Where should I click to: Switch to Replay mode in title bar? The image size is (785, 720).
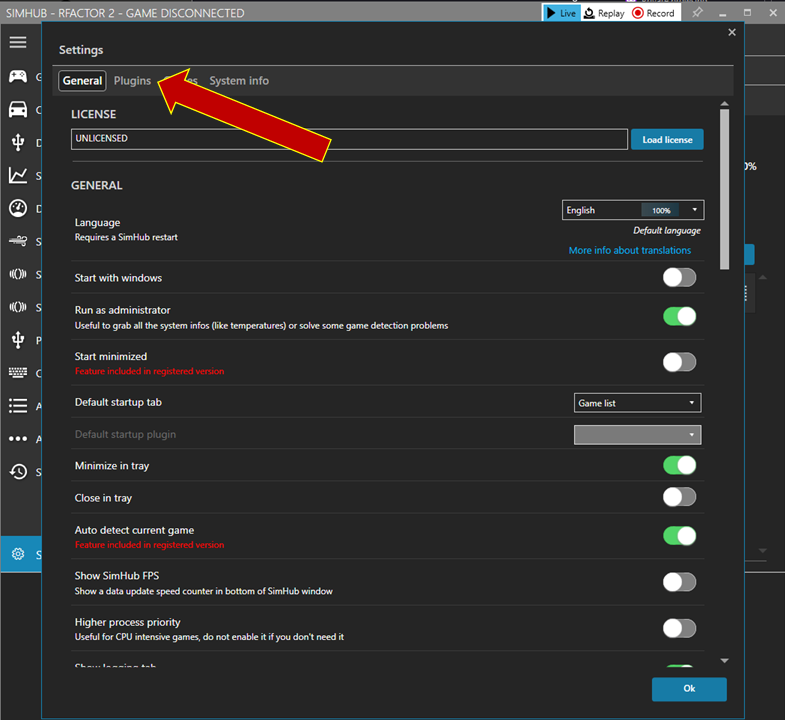(605, 13)
